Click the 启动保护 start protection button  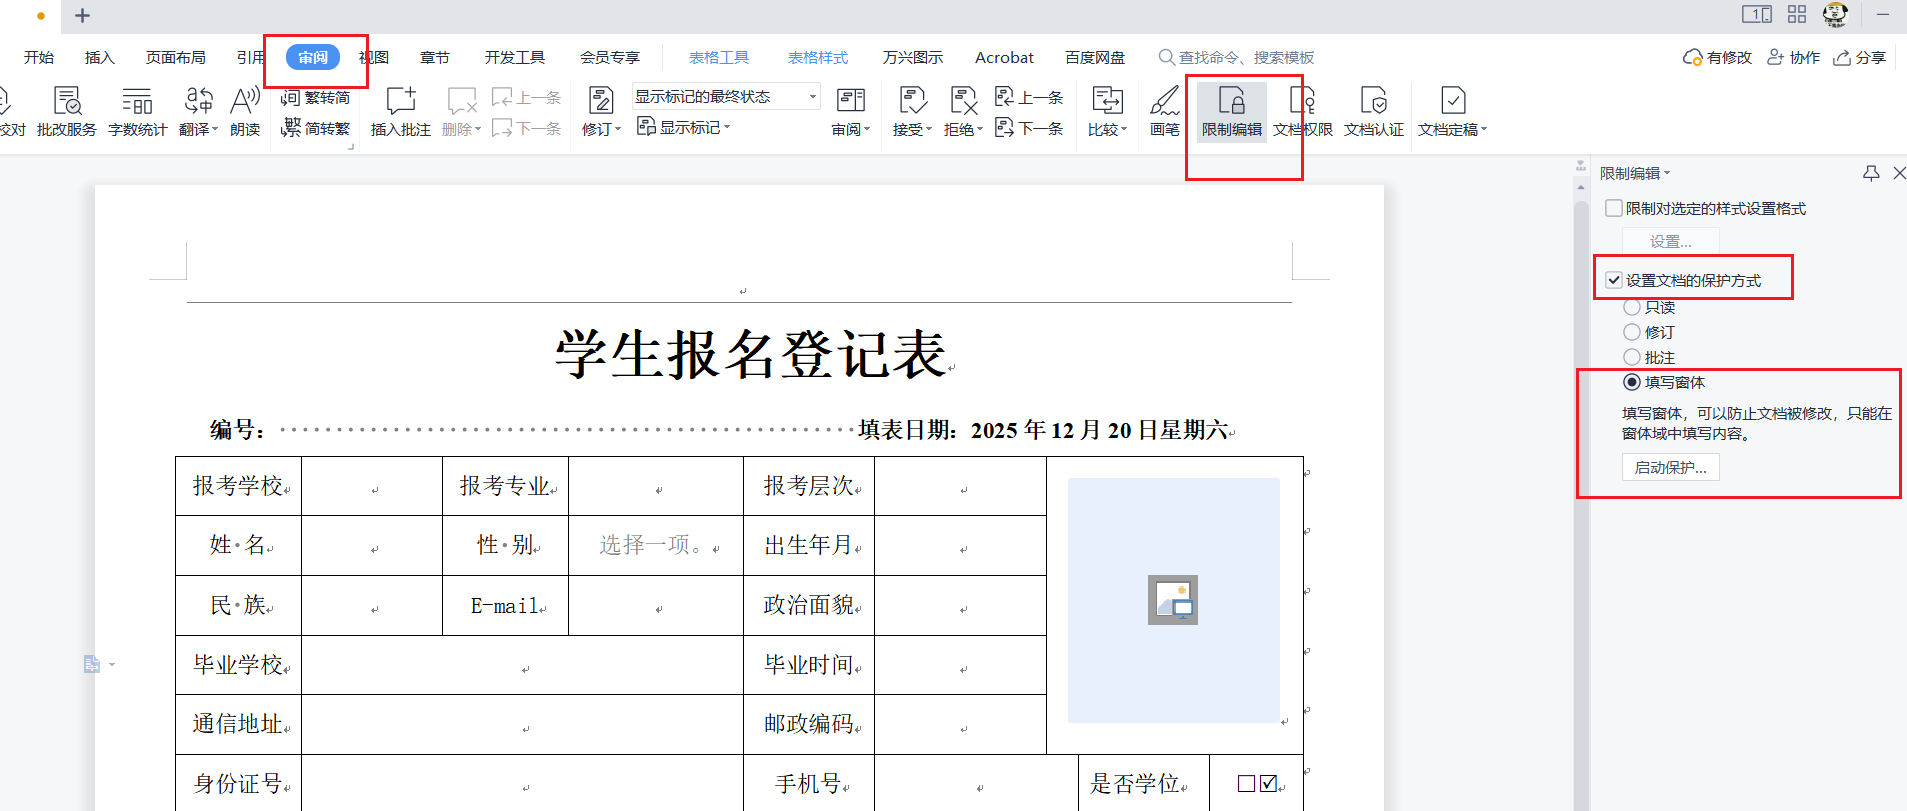[1670, 468]
